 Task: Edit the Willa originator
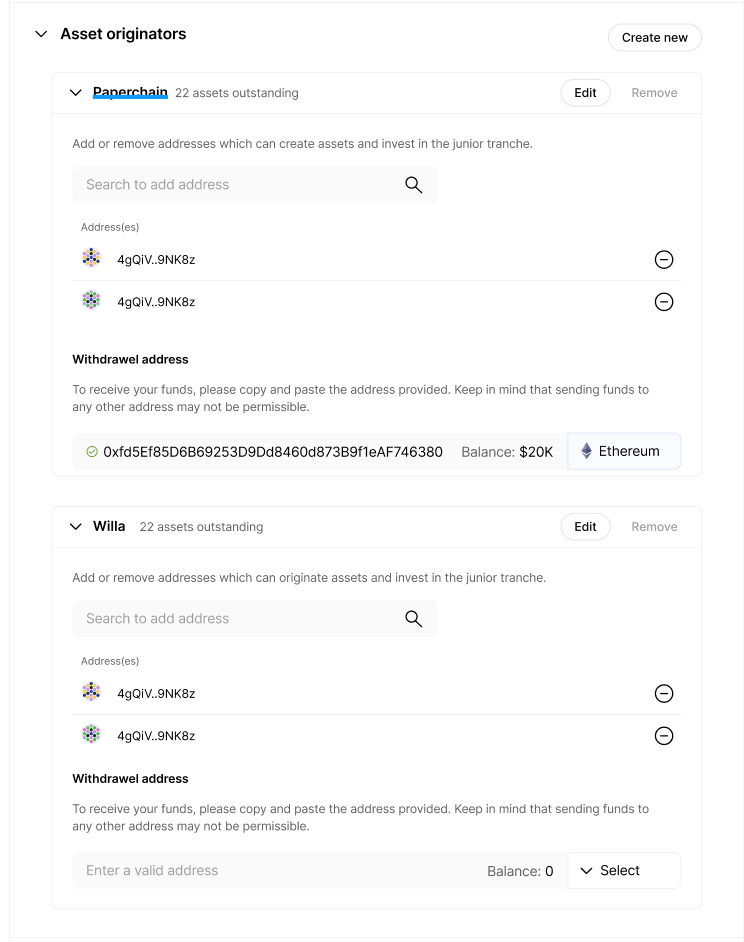tap(585, 526)
